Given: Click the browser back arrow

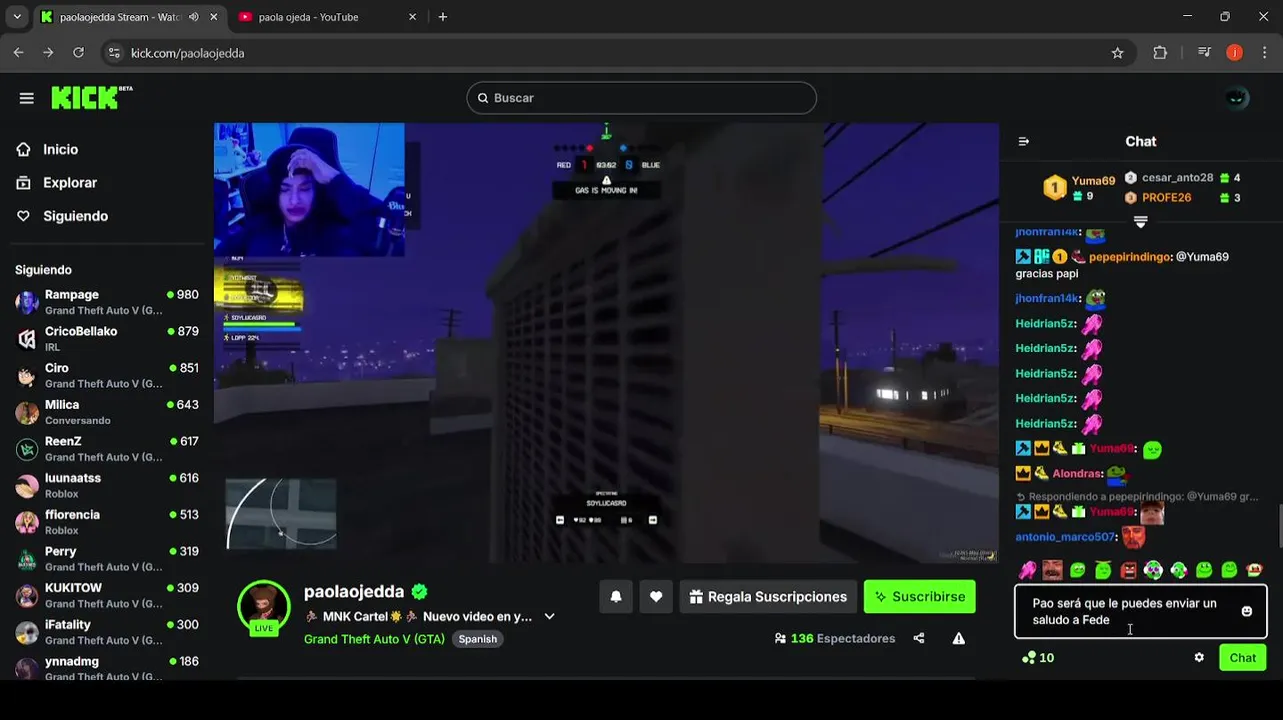Looking at the screenshot, I should coord(18,53).
